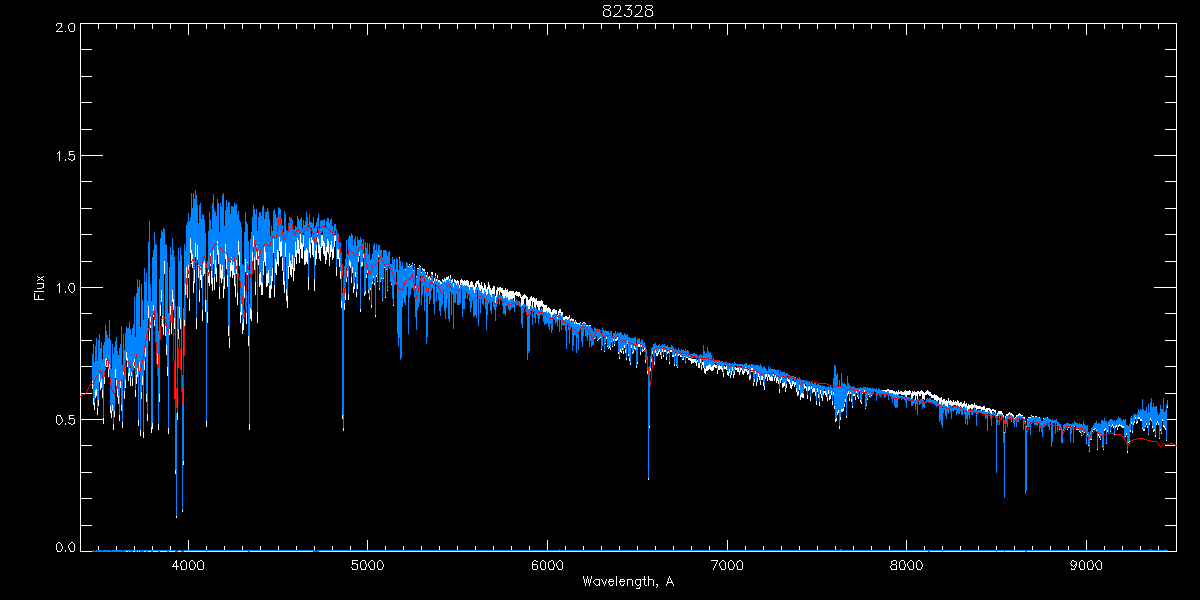Image resolution: width=1200 pixels, height=600 pixels.
Task: Select the 8000 x-axis tick label
Action: point(907,563)
